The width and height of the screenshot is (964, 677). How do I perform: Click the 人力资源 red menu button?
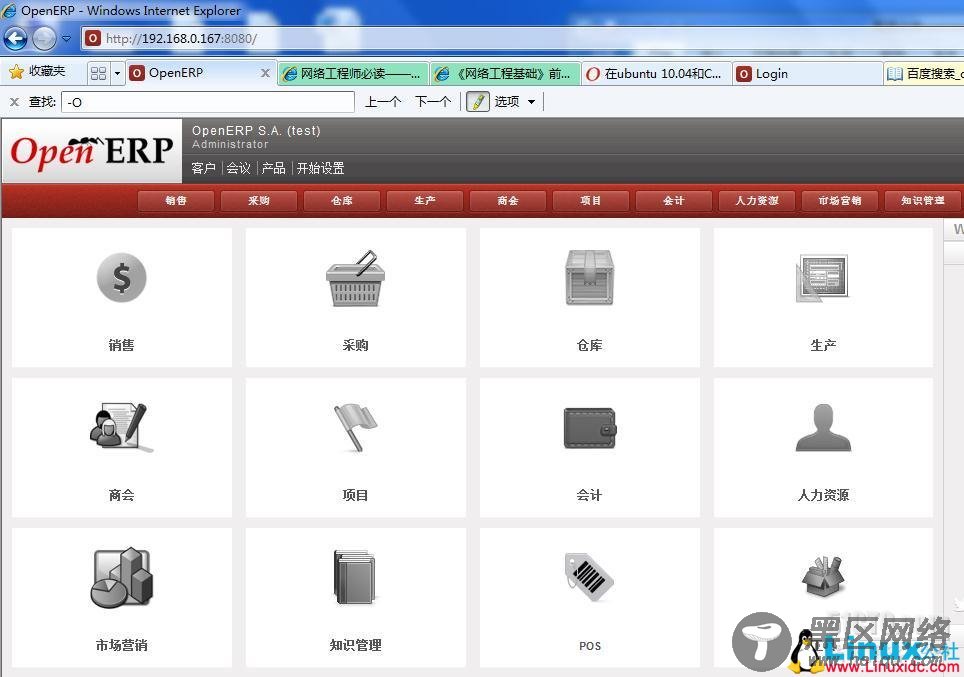[x=757, y=200]
